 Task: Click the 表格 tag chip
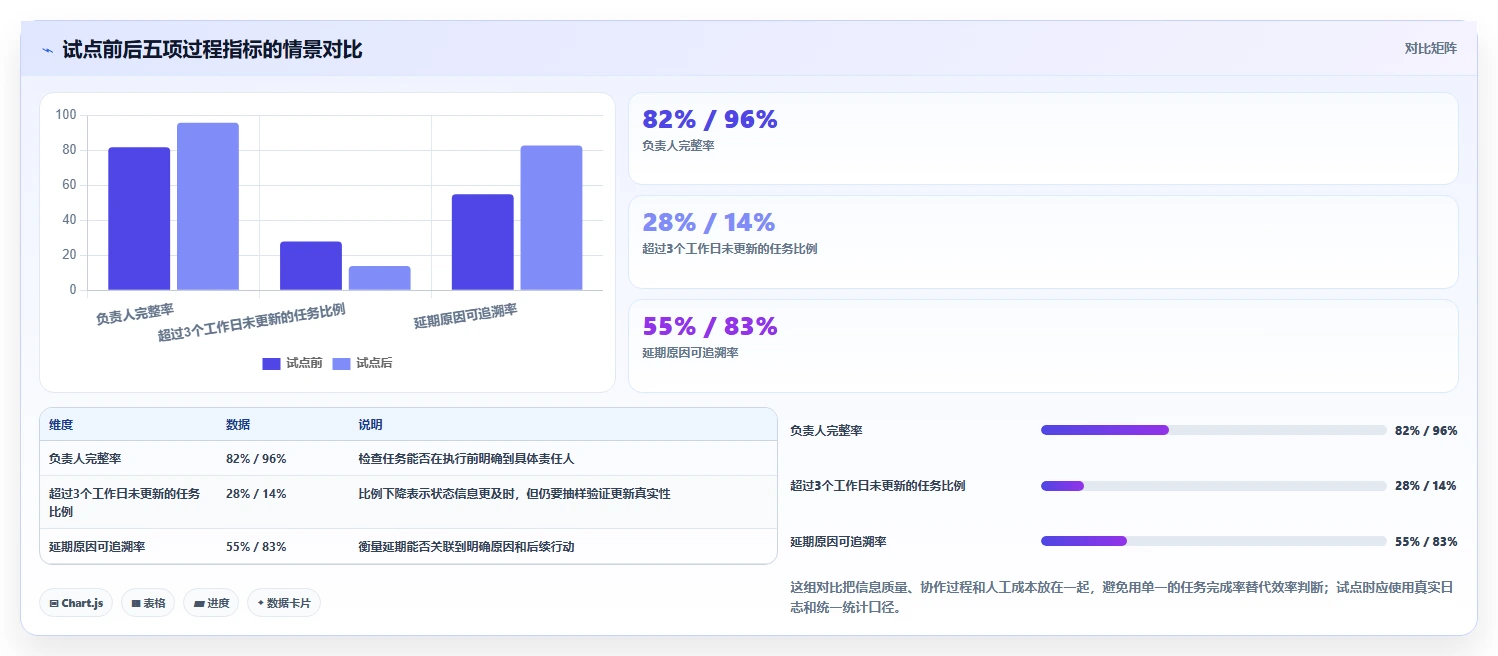(x=148, y=603)
